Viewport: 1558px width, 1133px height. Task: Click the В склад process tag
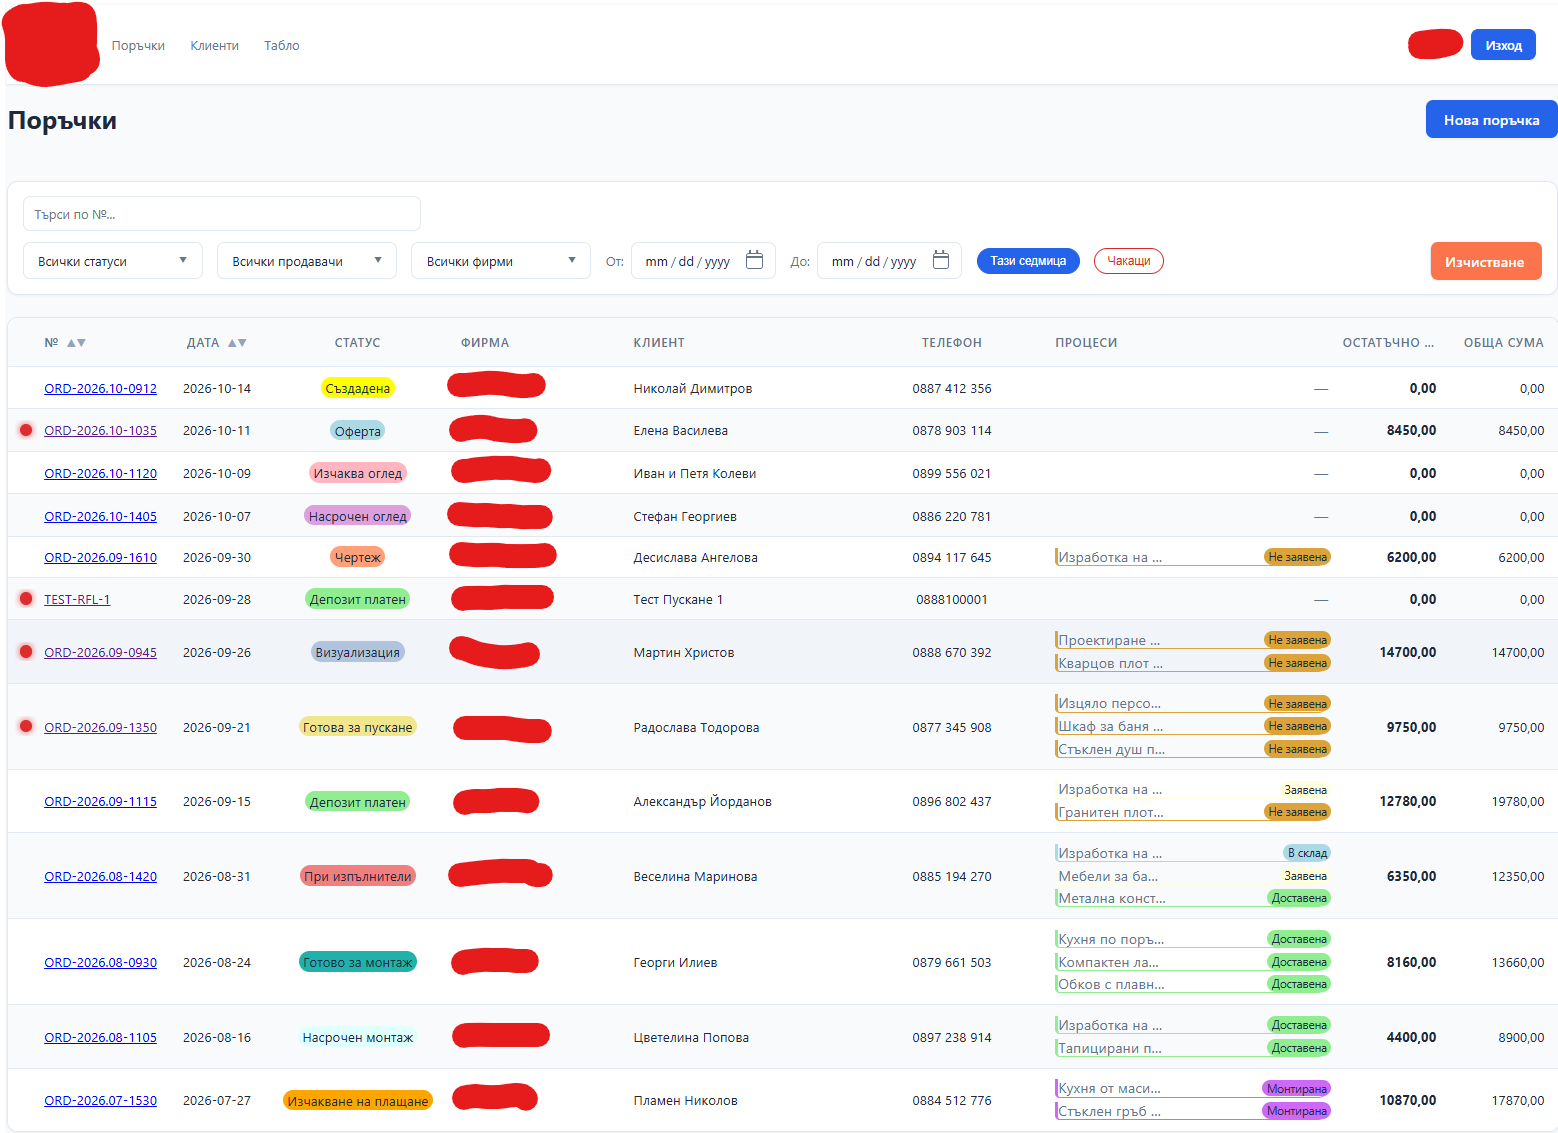pyautogui.click(x=1307, y=853)
